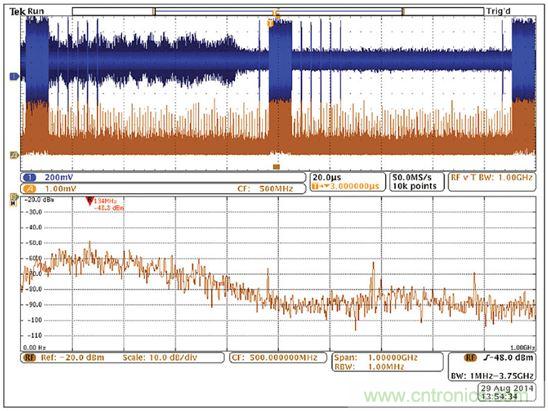548x411 pixels.
Task: Open the 50.0MS/s 10k points acquisition readout
Action: point(416,182)
